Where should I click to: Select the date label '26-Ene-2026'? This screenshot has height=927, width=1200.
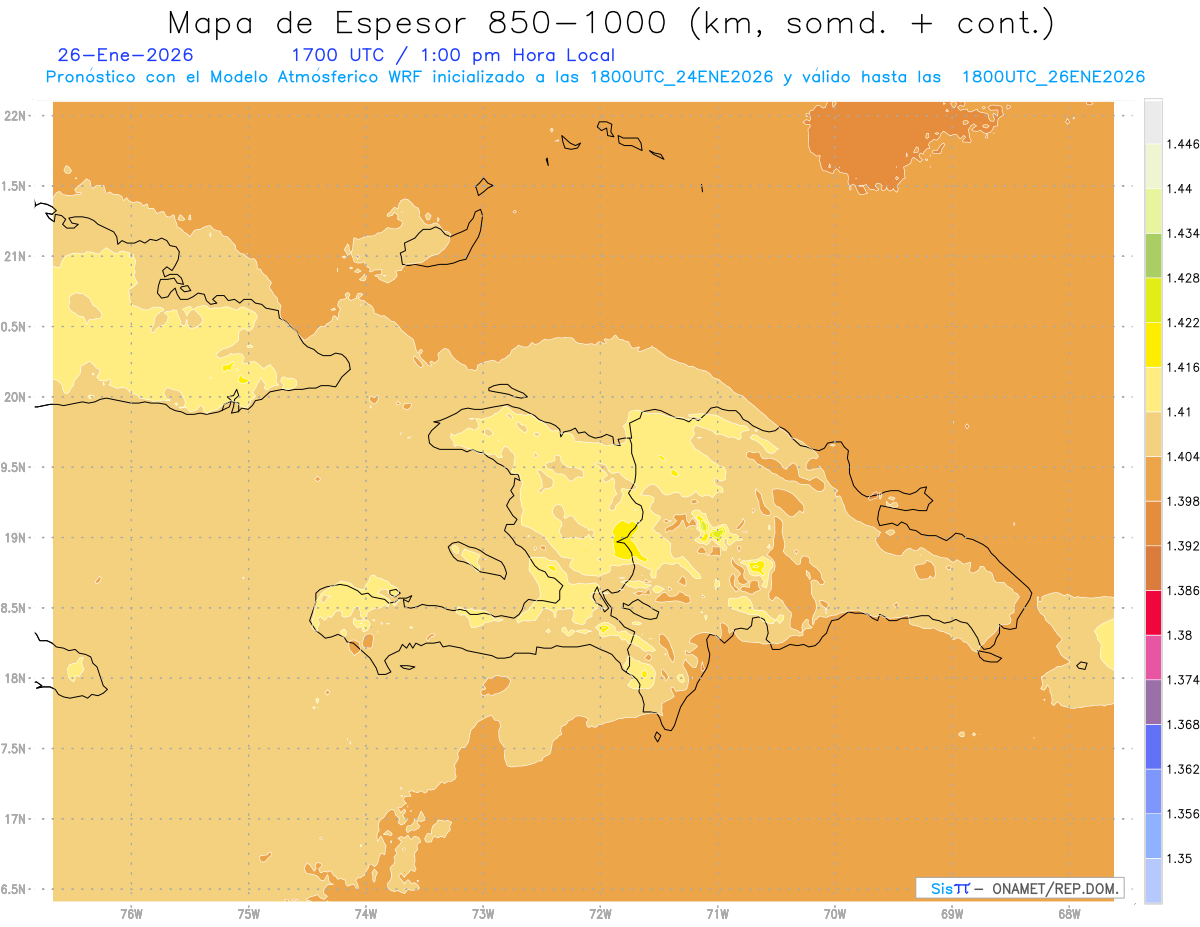tap(126, 55)
